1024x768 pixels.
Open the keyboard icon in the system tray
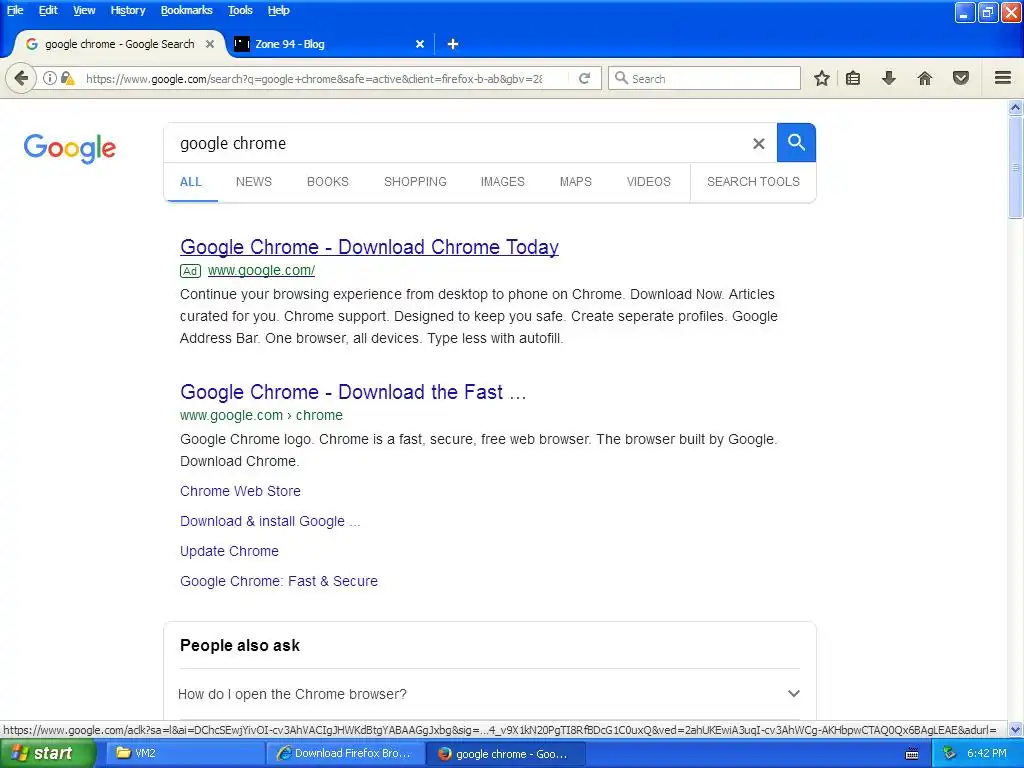point(912,754)
